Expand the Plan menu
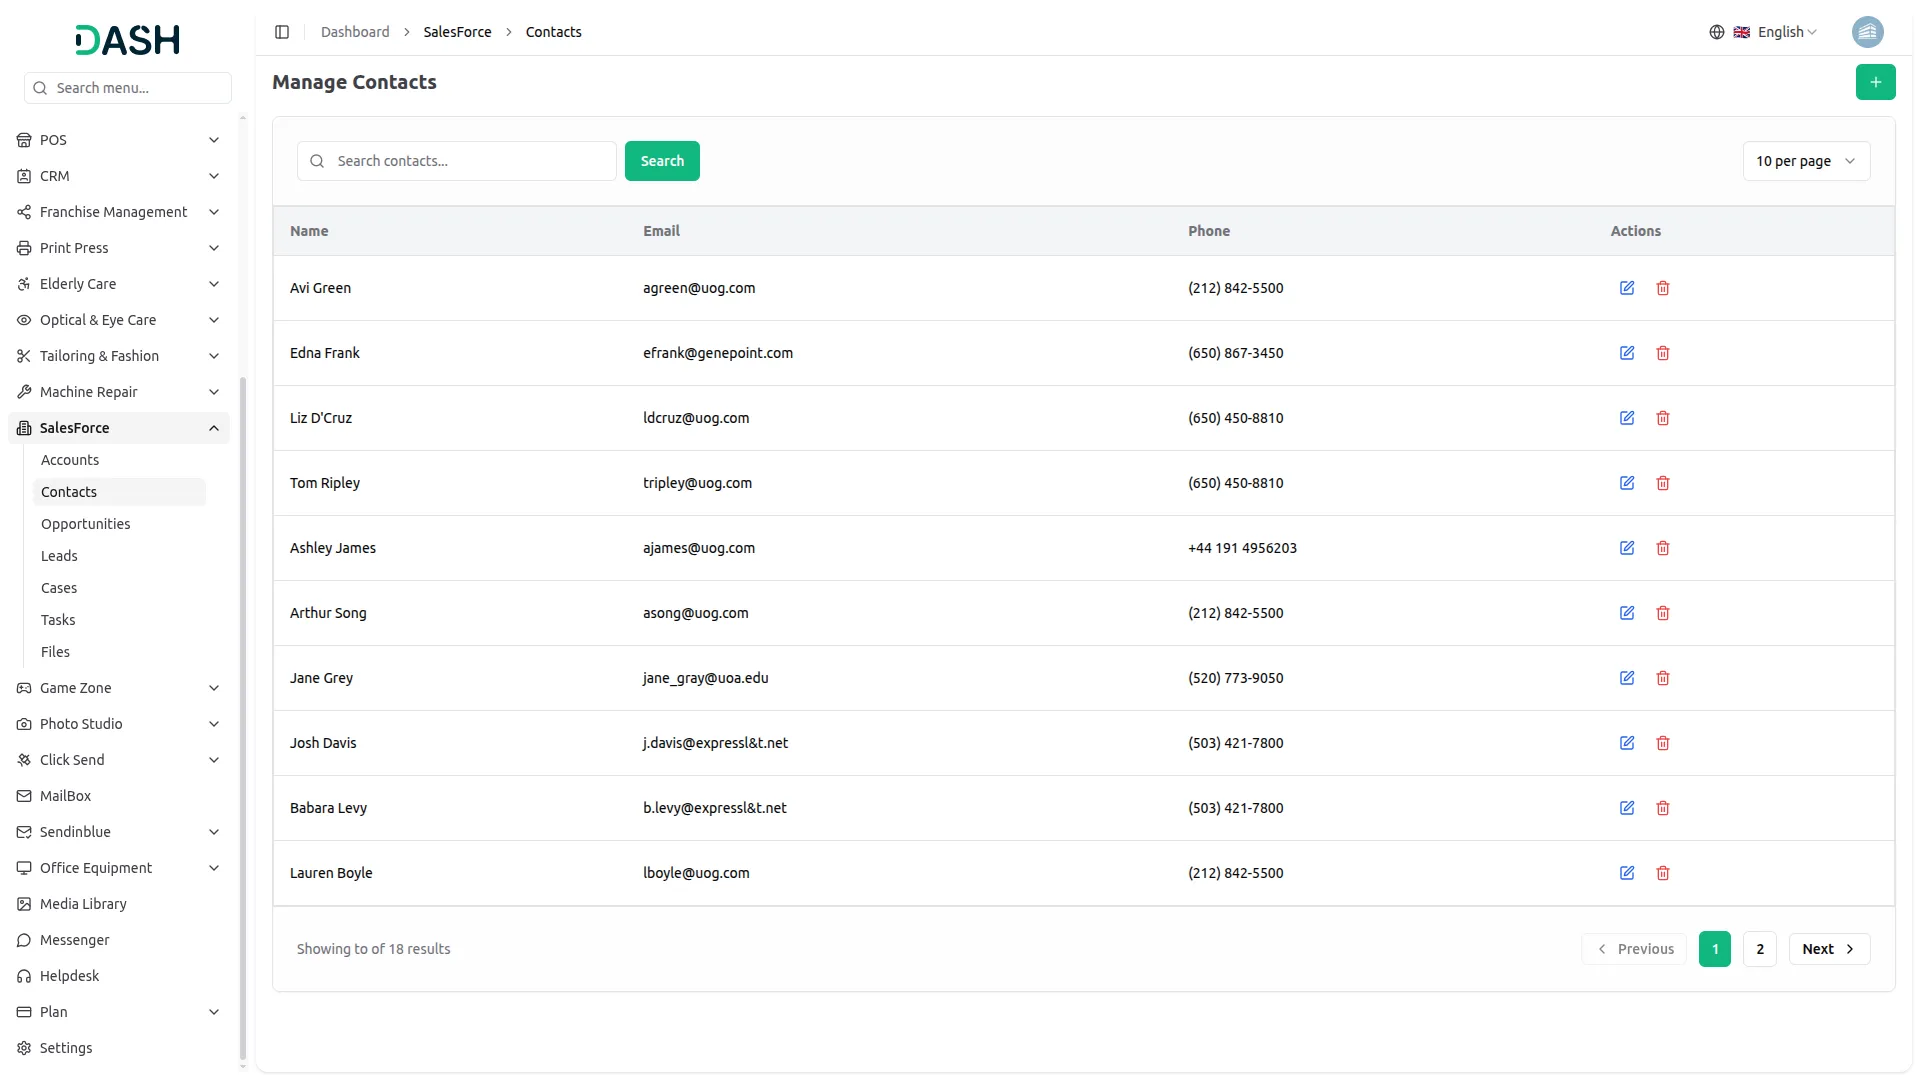Viewport: 1920px width, 1080px height. pos(119,1012)
